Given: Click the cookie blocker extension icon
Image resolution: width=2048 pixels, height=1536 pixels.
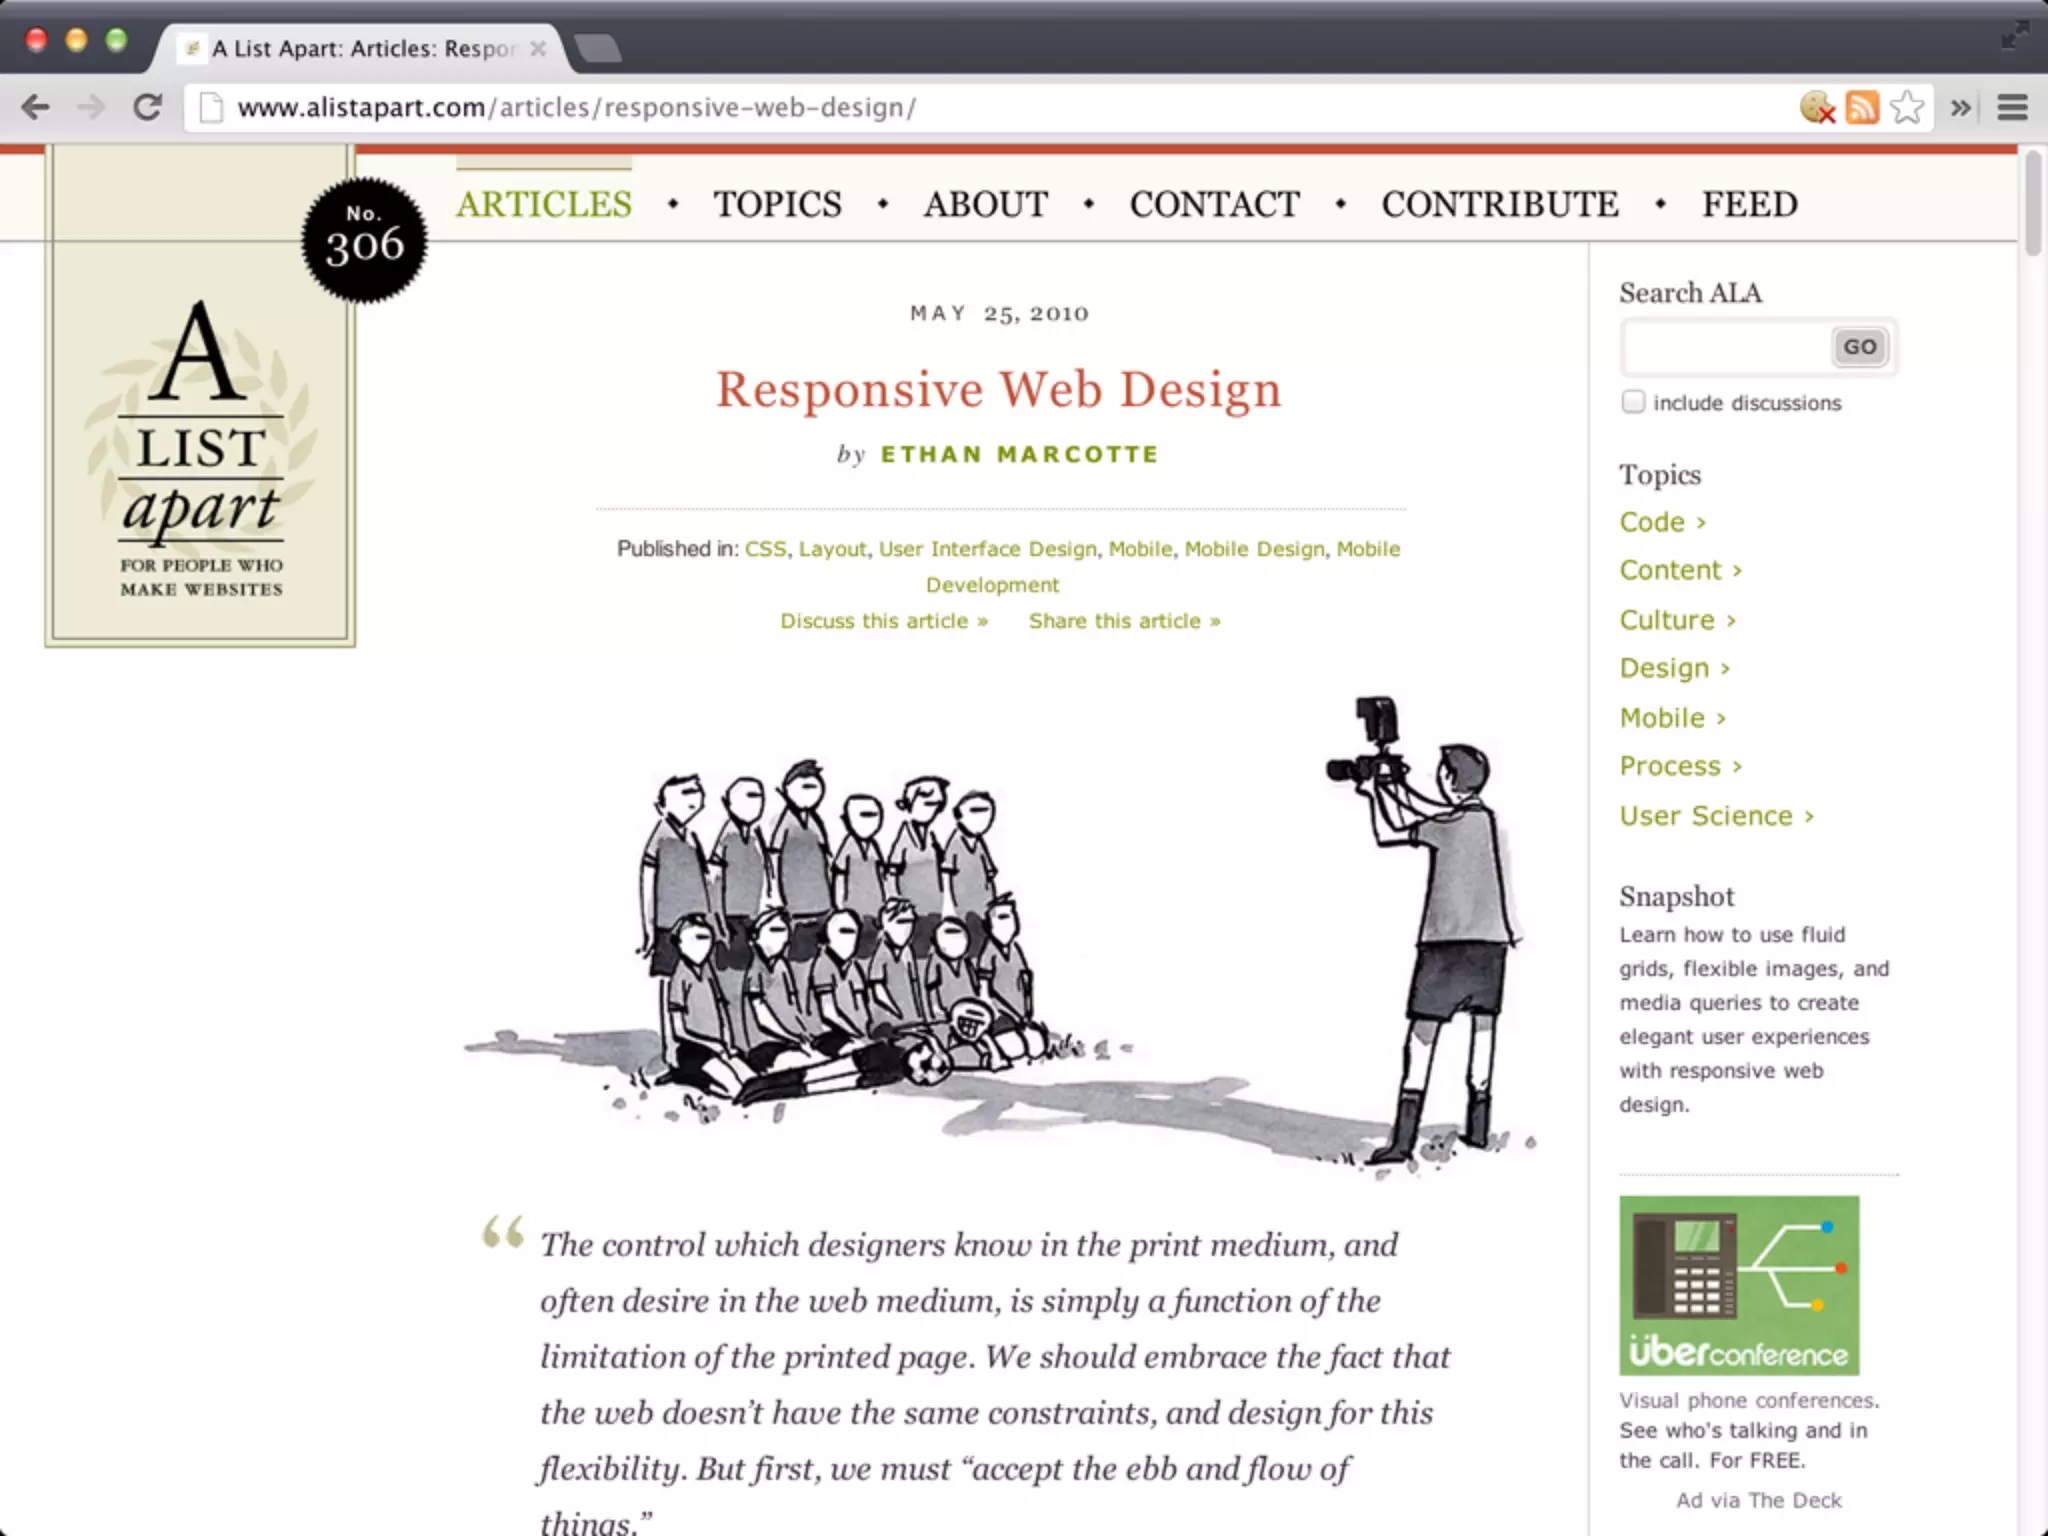Looking at the screenshot, I should [1816, 107].
